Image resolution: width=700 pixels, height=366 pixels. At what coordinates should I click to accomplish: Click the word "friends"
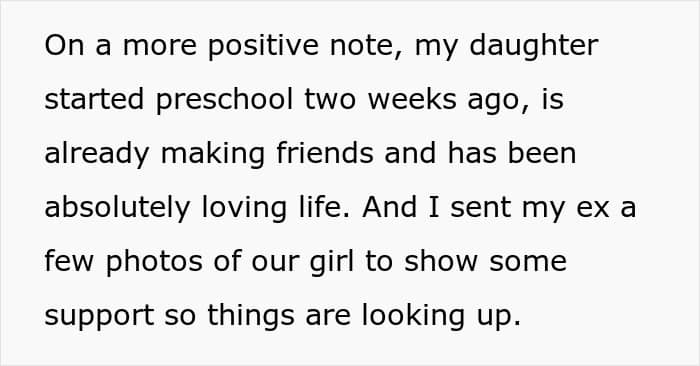click(325, 153)
